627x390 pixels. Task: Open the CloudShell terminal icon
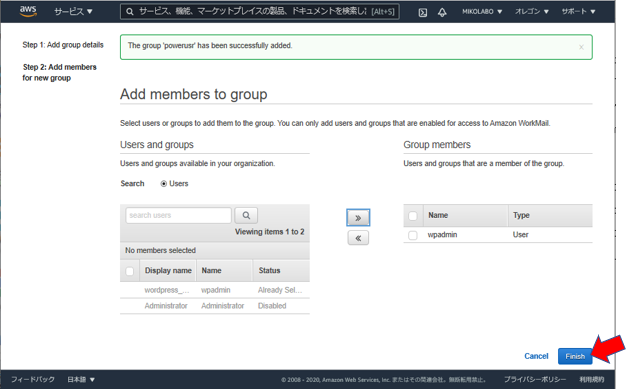point(423,12)
